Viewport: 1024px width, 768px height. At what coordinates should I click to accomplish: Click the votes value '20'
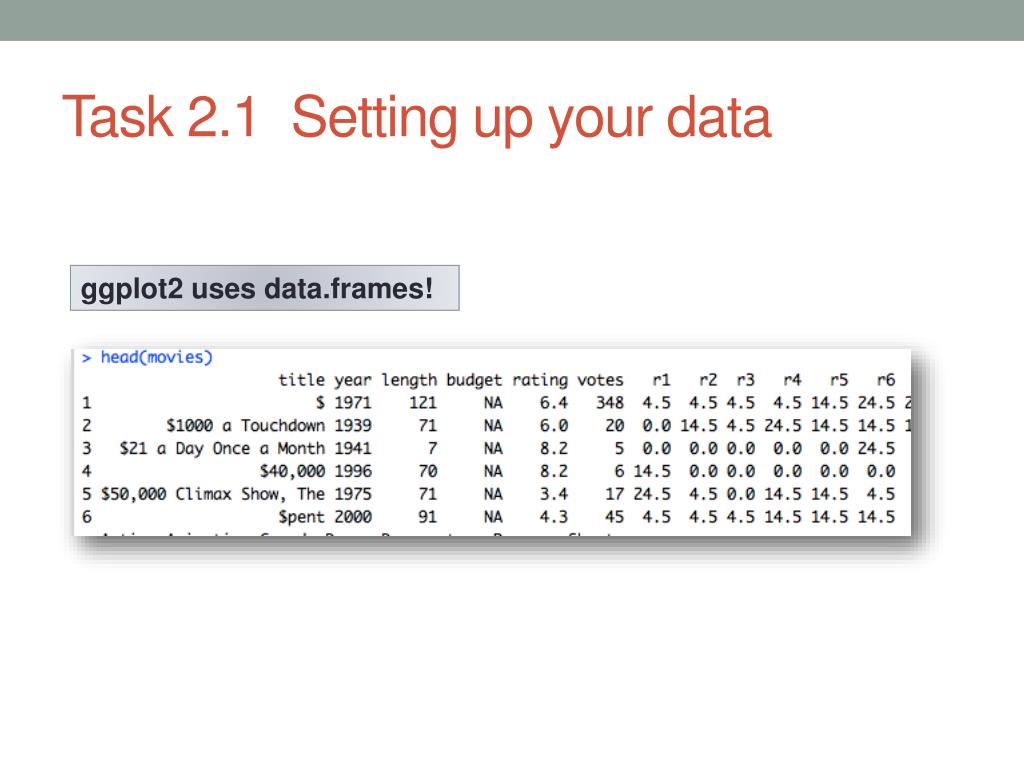[x=615, y=426]
